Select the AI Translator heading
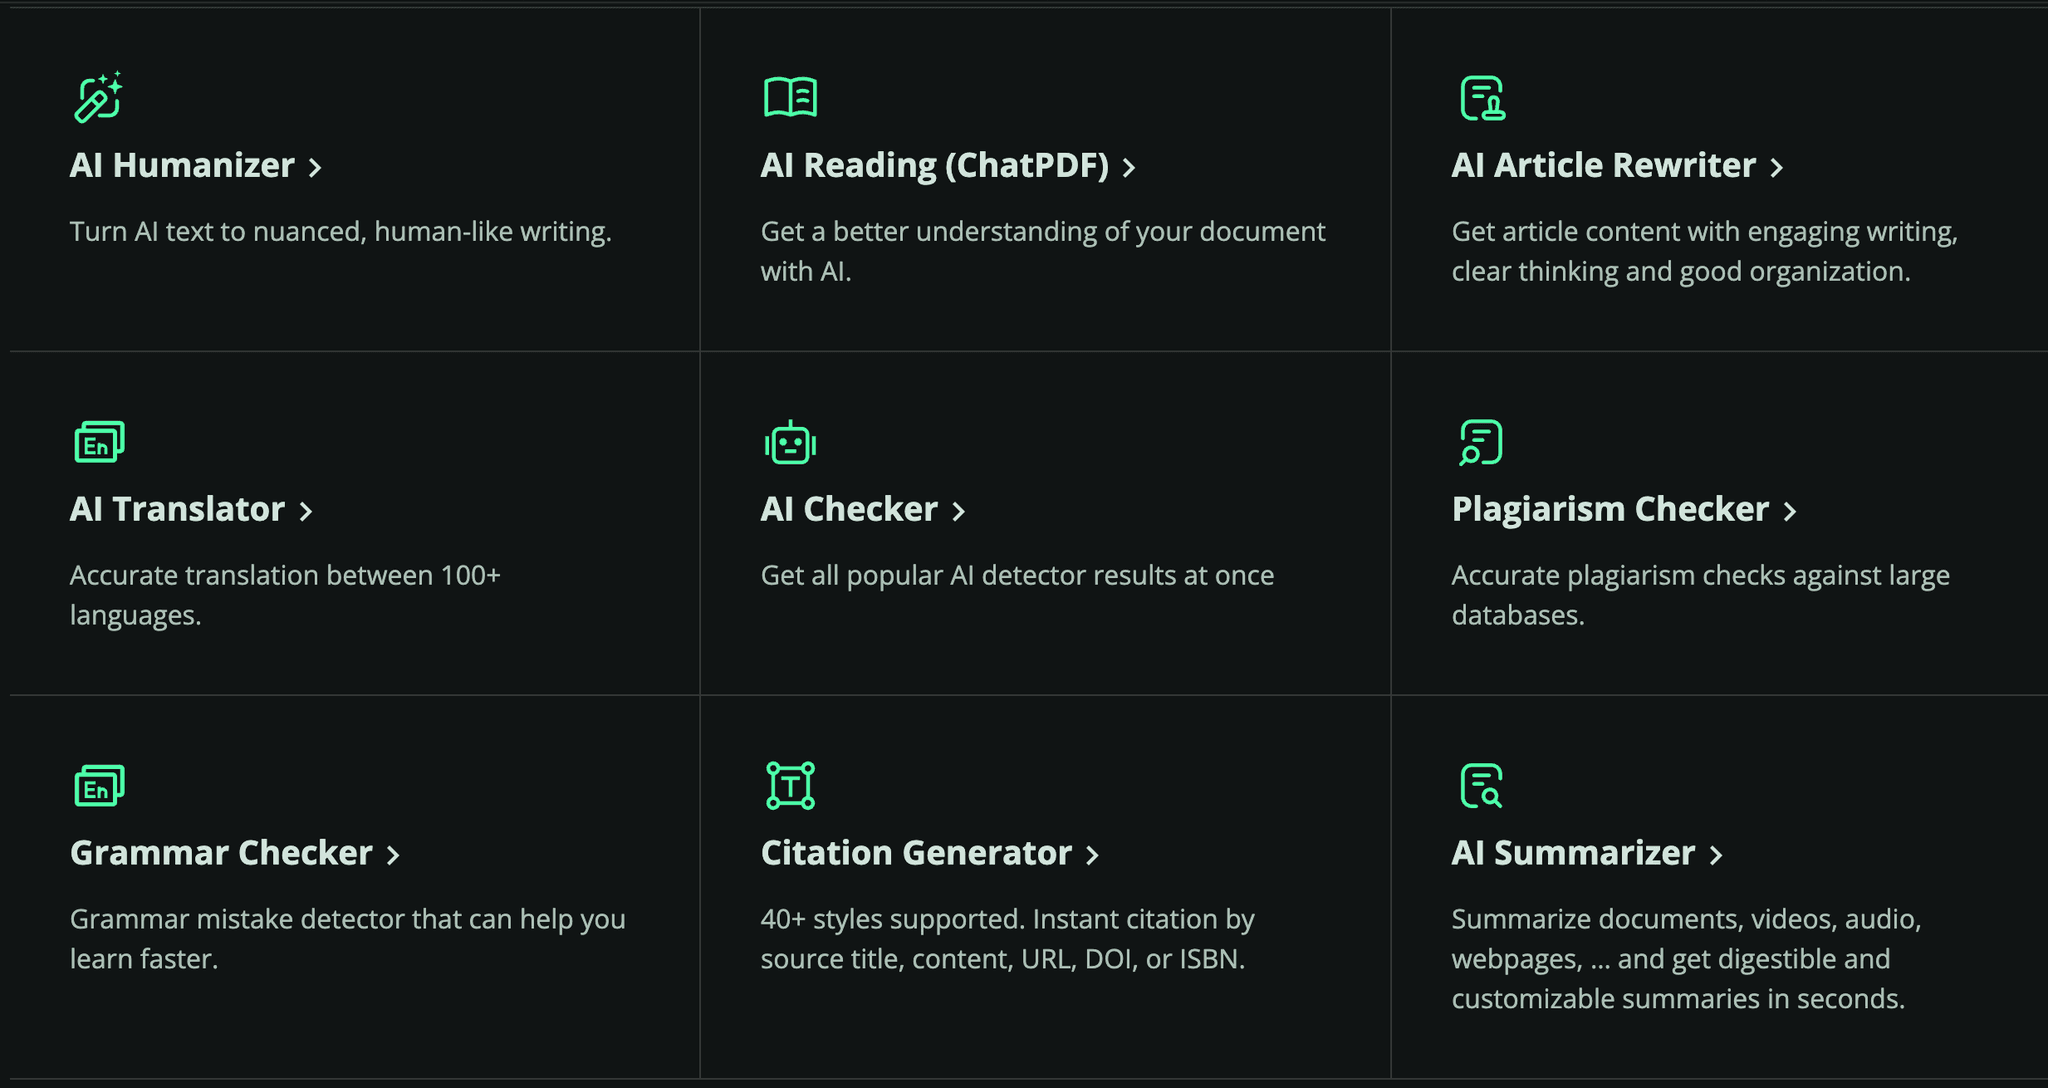Screen dimensions: 2048x1088 coord(176,510)
